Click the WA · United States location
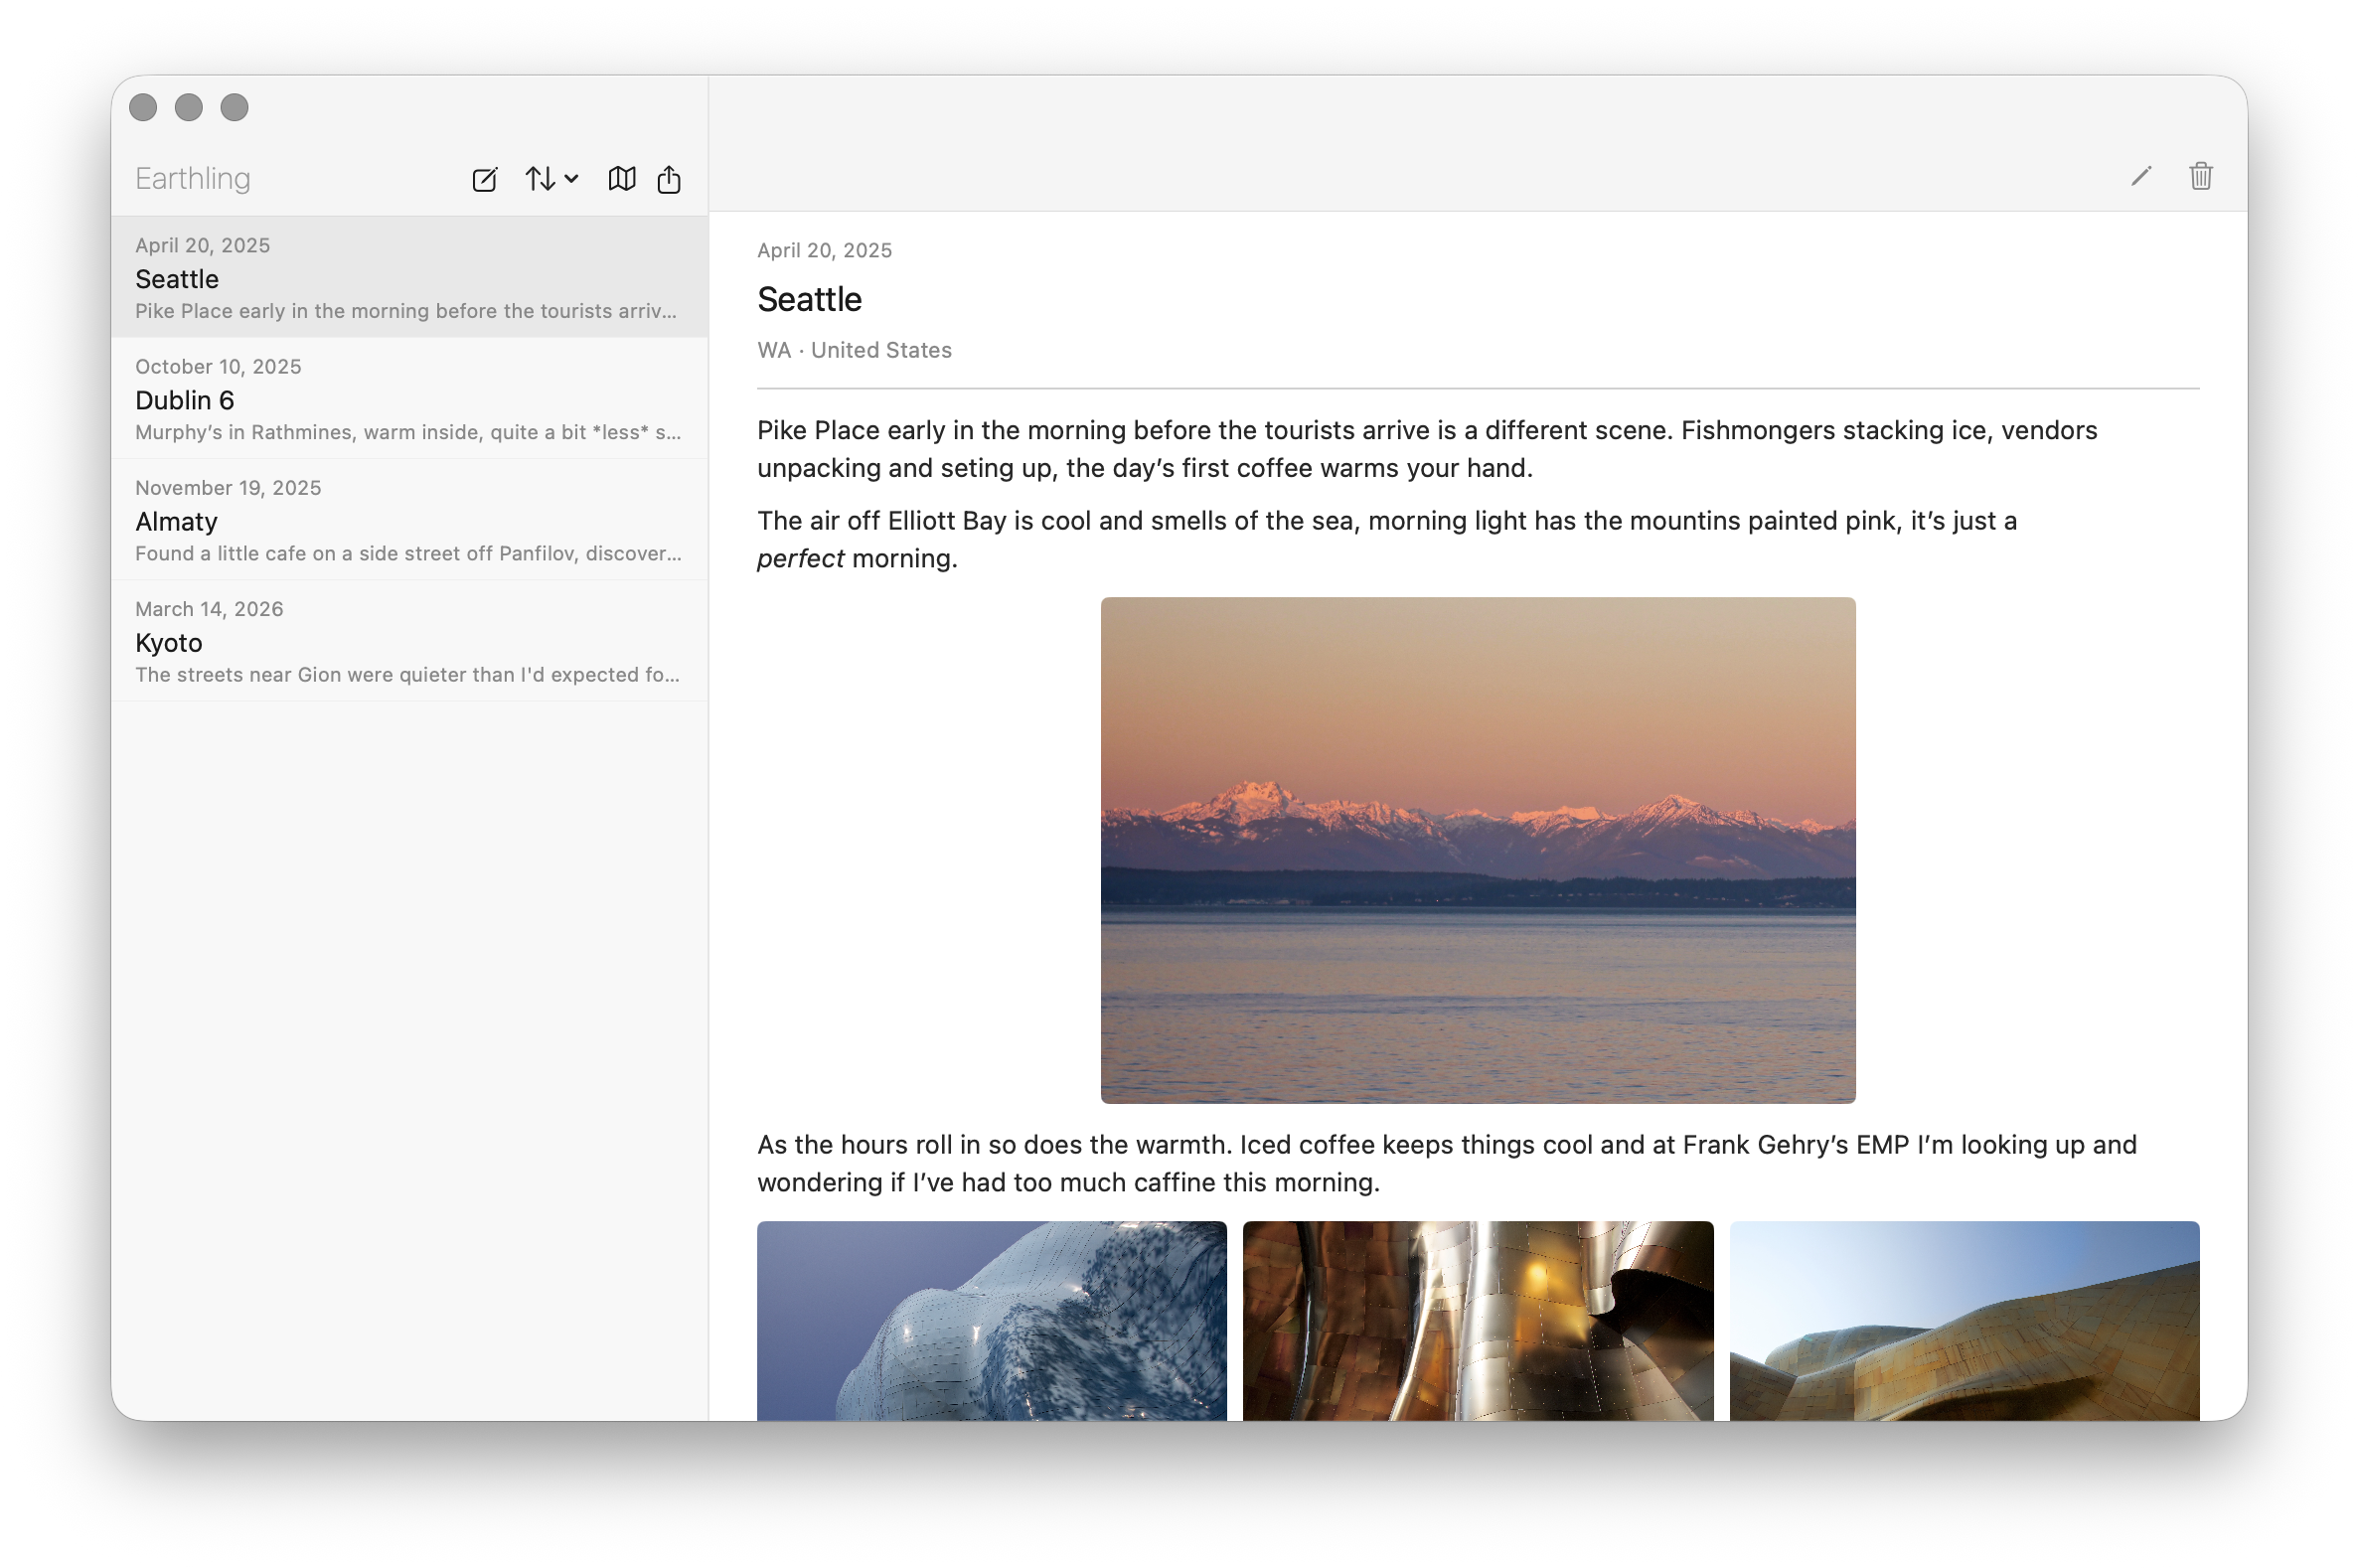 [x=853, y=350]
